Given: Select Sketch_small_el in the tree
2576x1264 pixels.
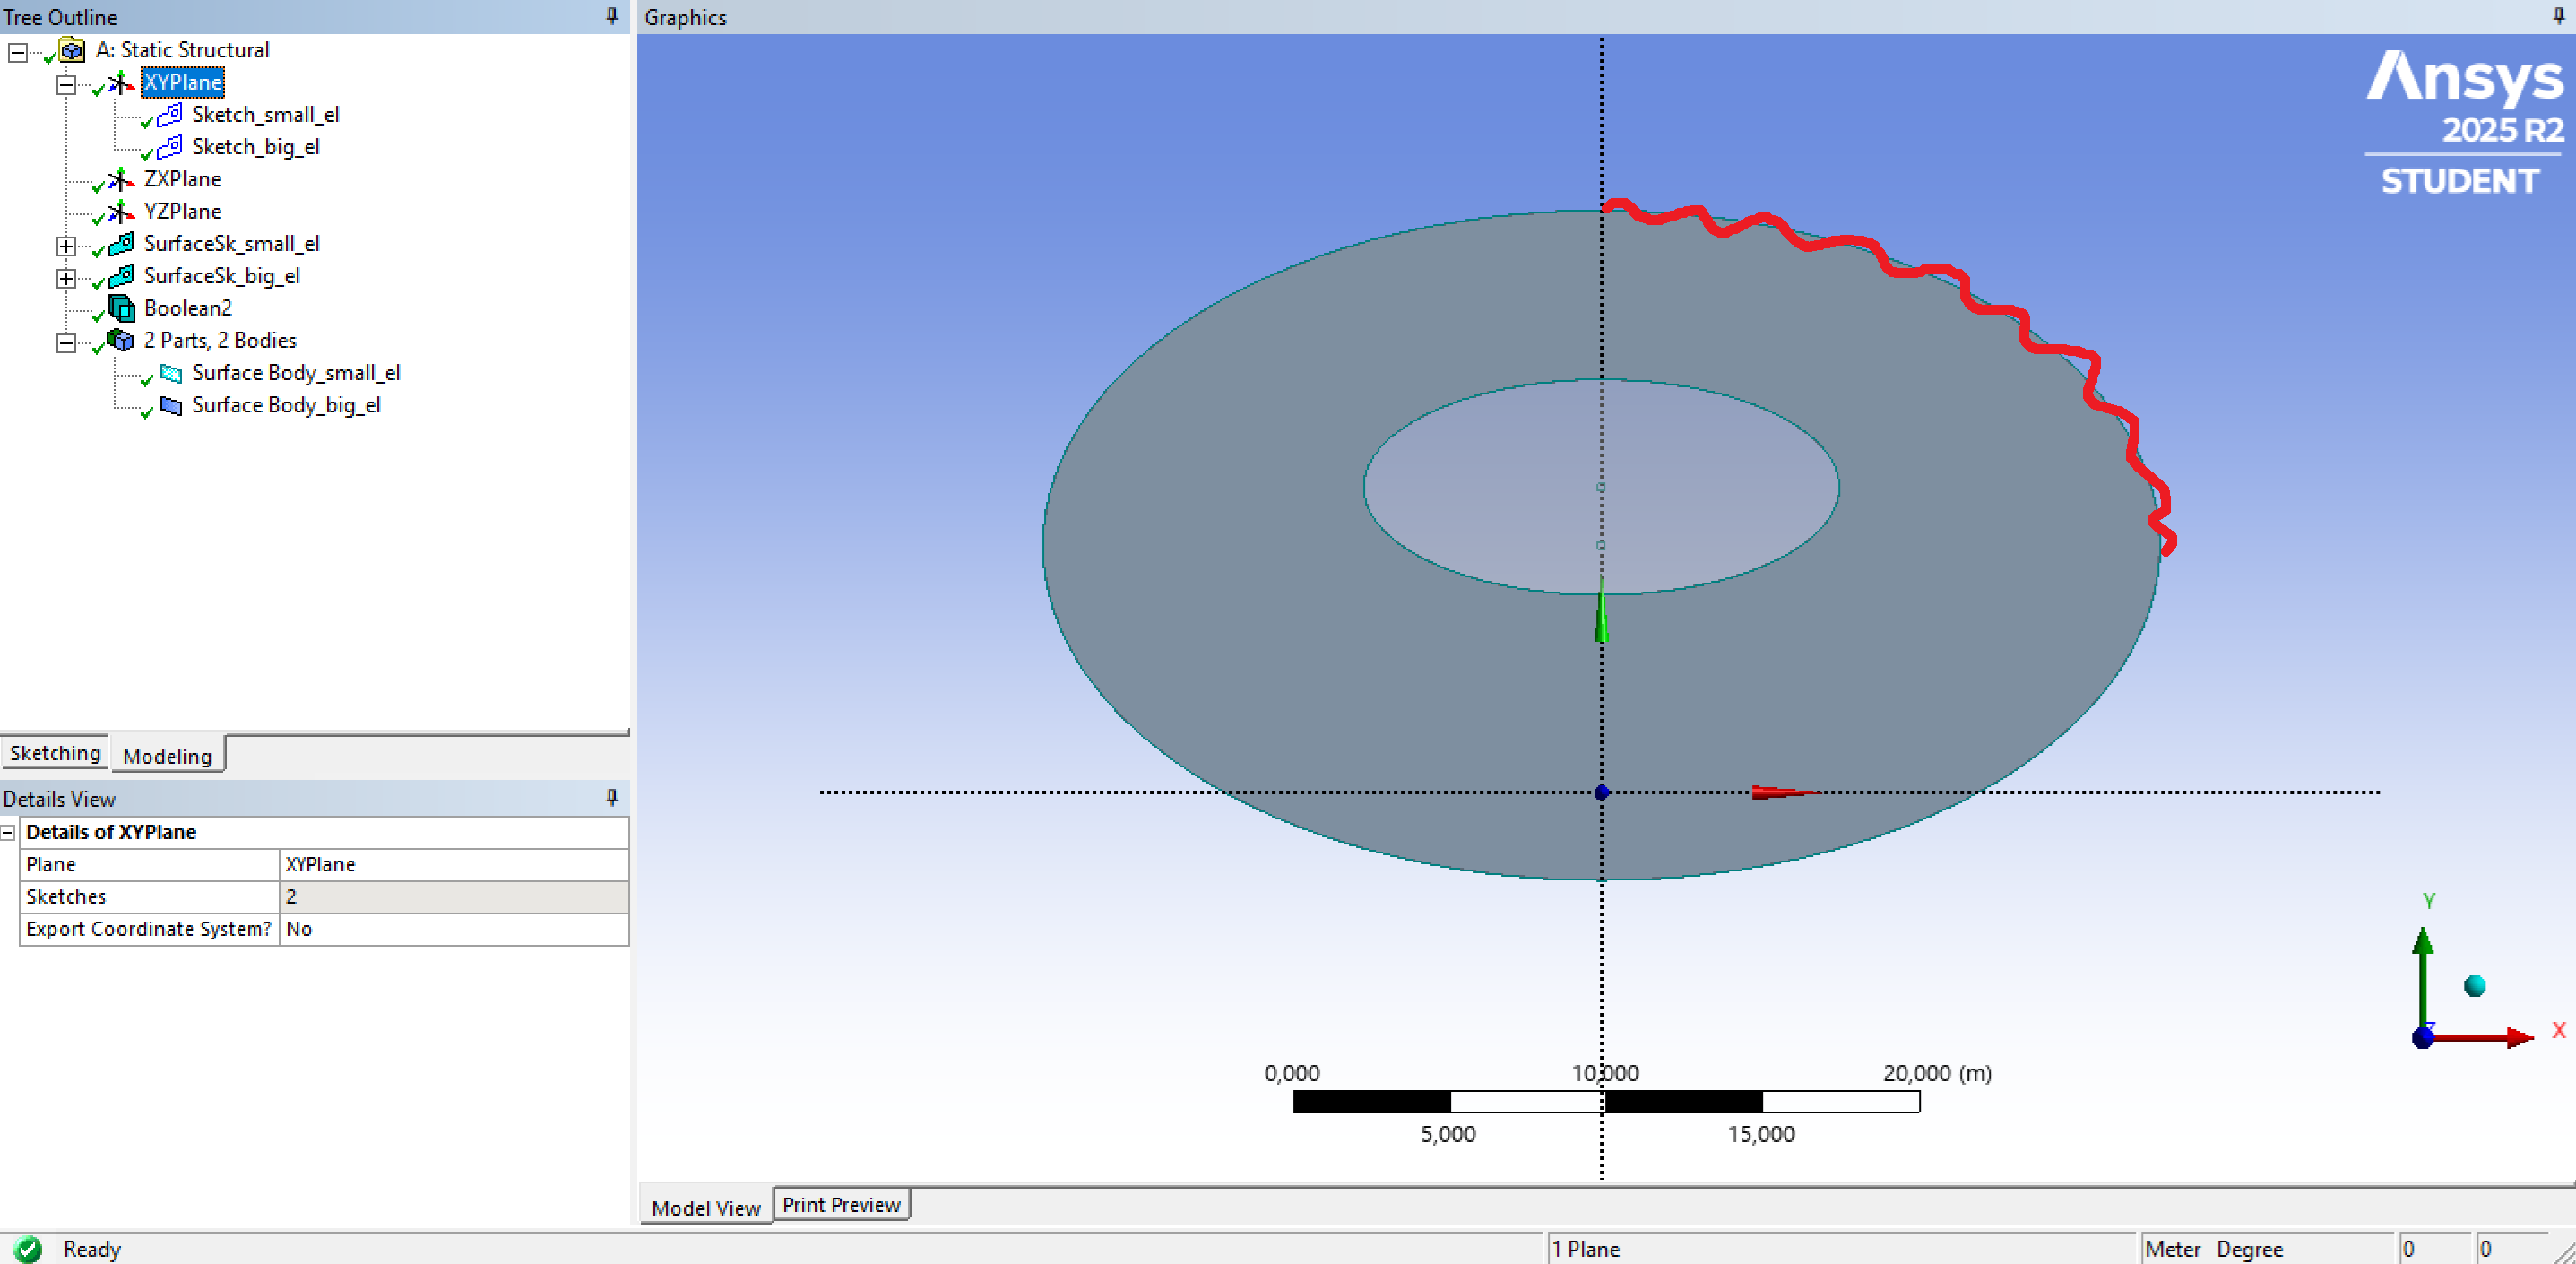Looking at the screenshot, I should (x=265, y=114).
